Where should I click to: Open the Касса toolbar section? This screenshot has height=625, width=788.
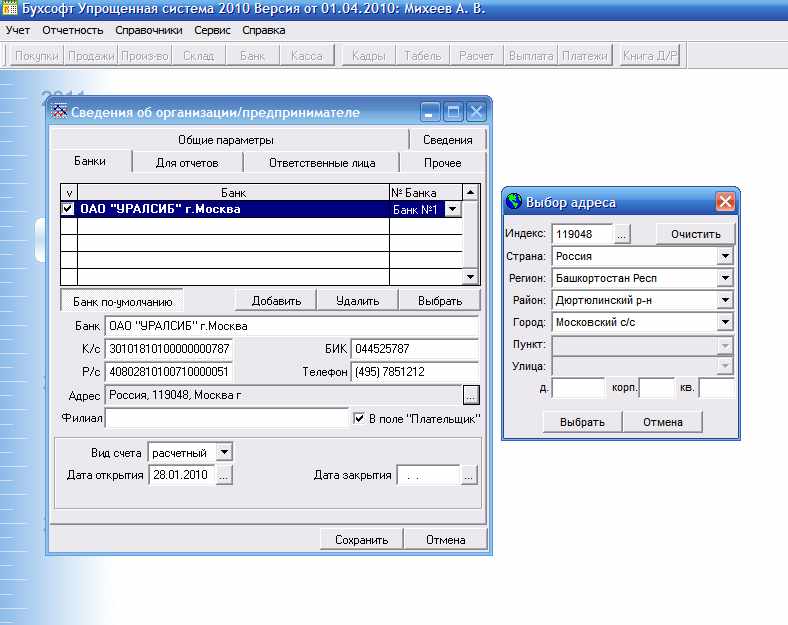point(306,56)
